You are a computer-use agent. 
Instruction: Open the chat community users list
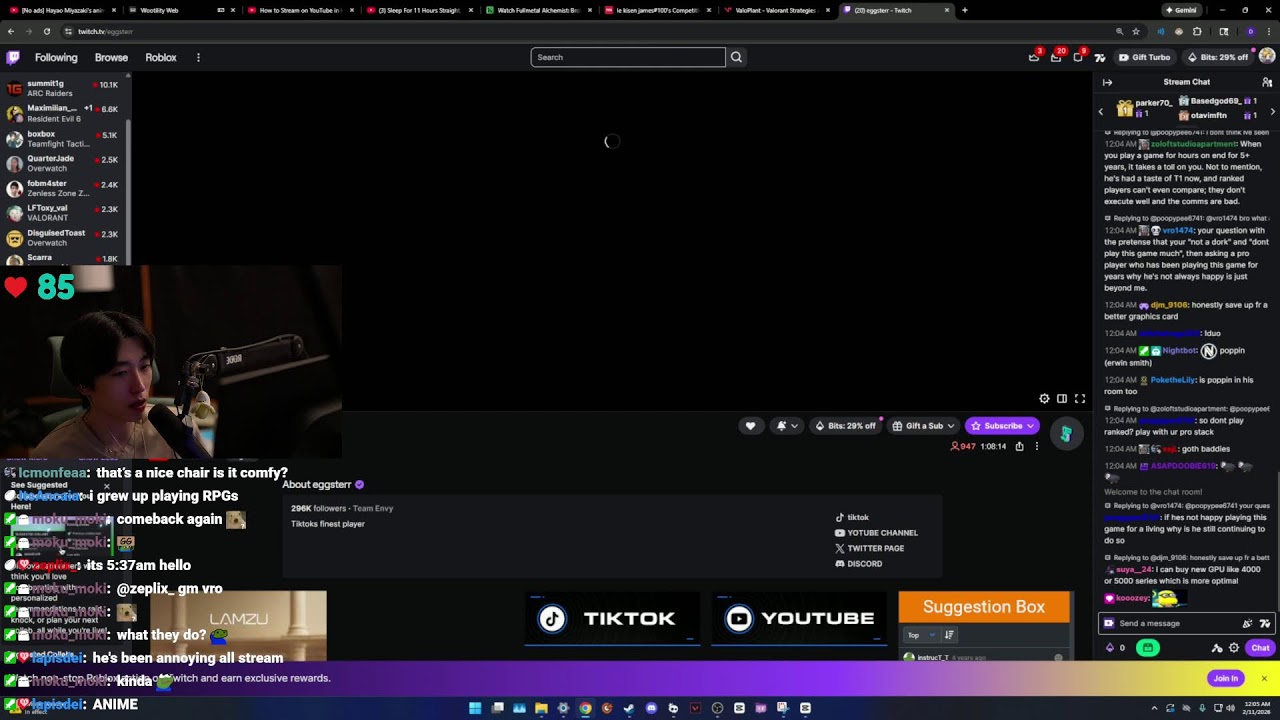[1267, 82]
